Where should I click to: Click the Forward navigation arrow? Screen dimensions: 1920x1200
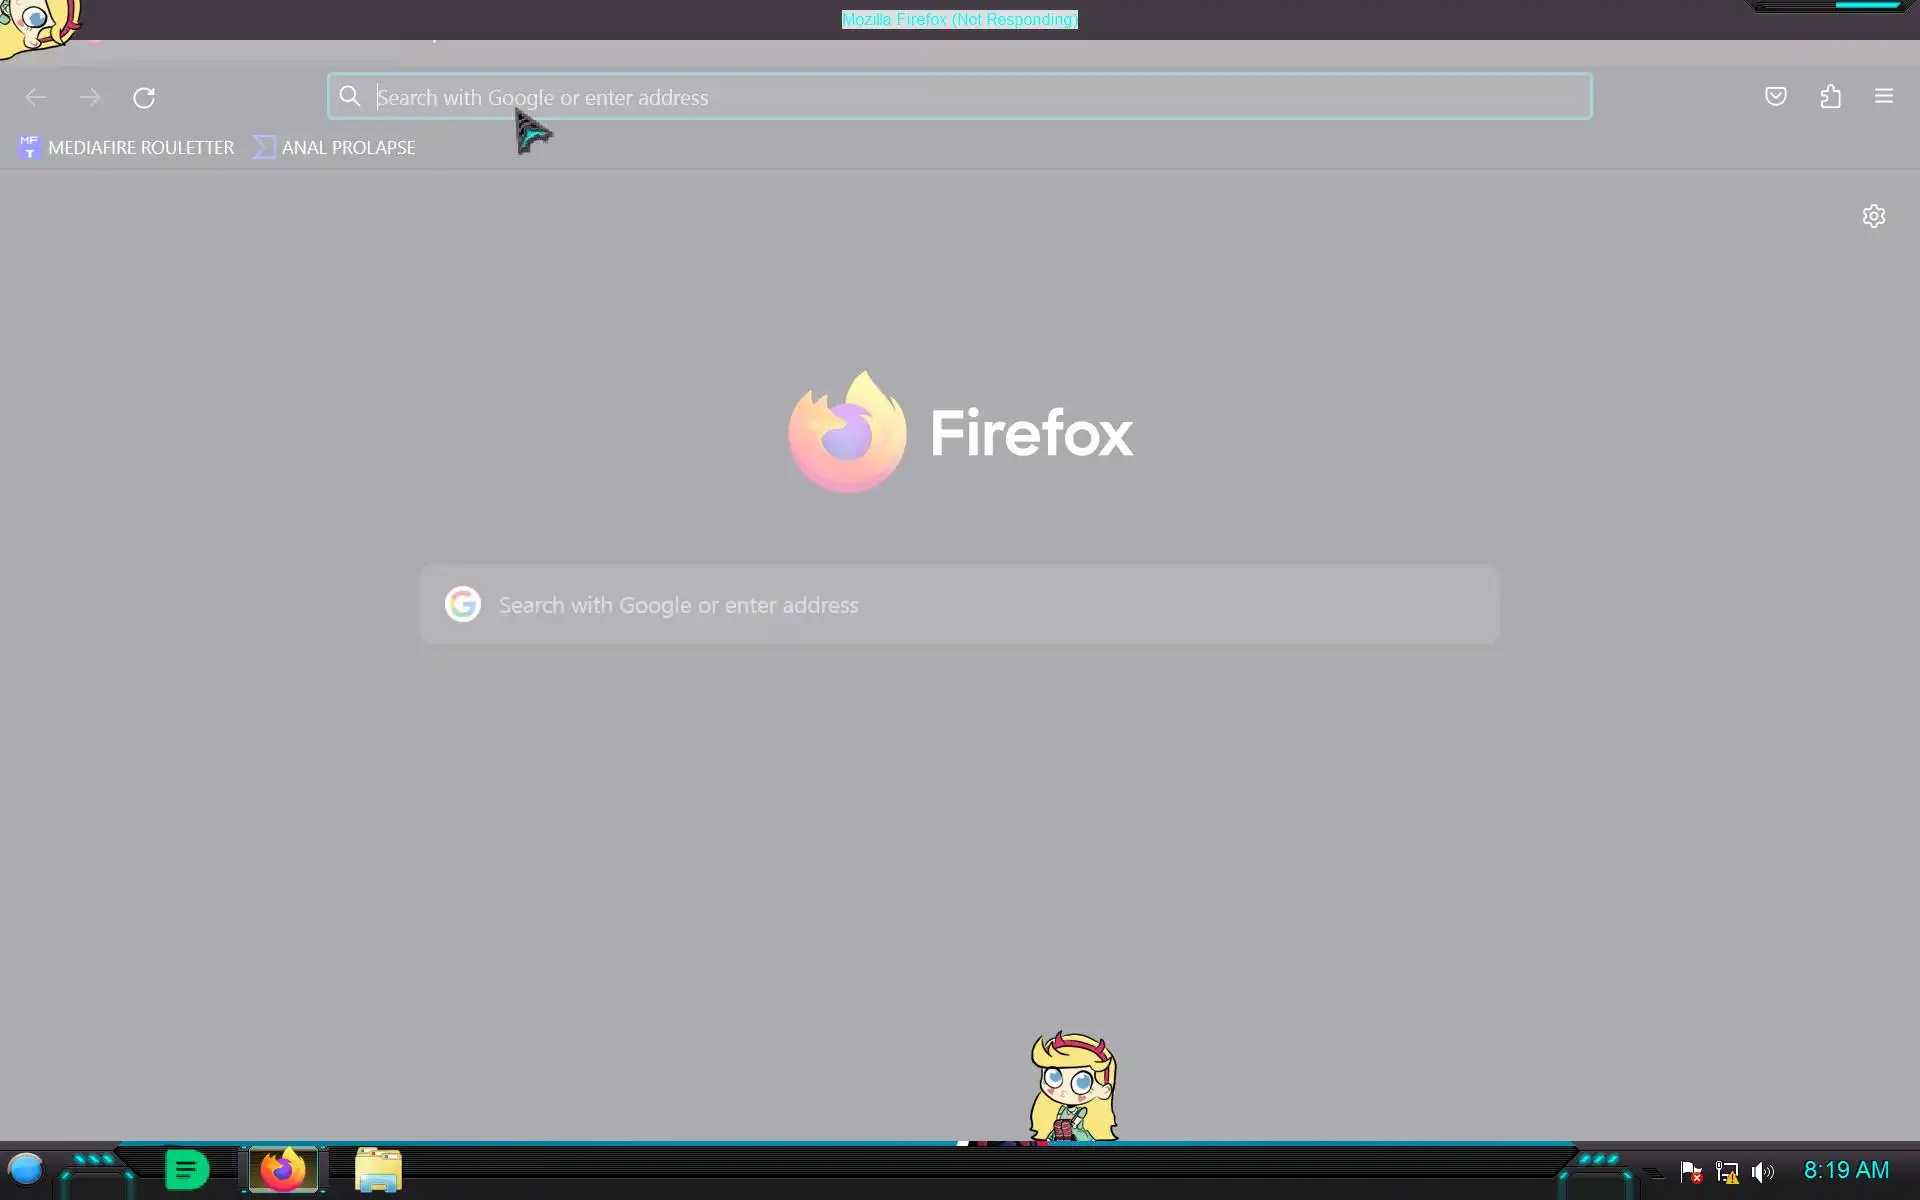pyautogui.click(x=90, y=97)
